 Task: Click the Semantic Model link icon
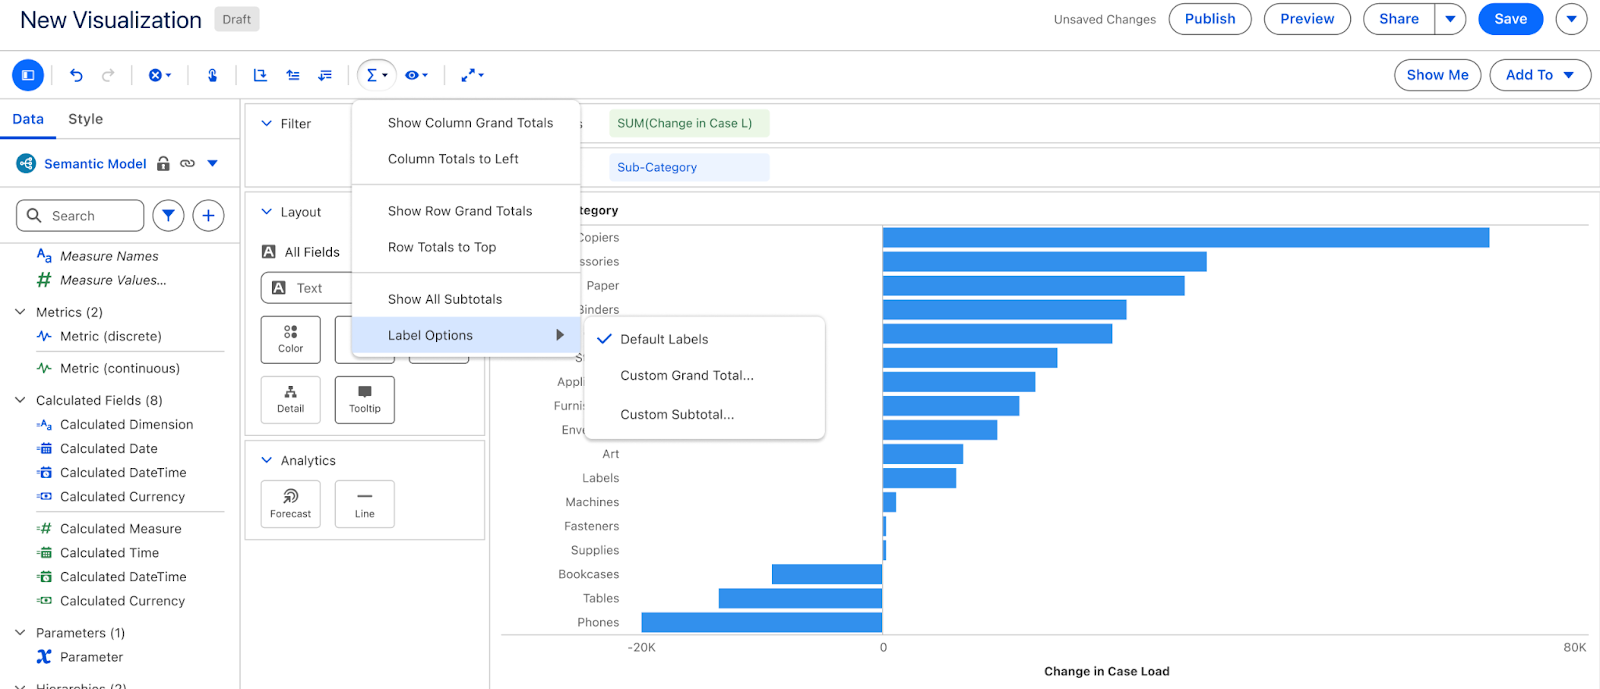[x=187, y=164]
